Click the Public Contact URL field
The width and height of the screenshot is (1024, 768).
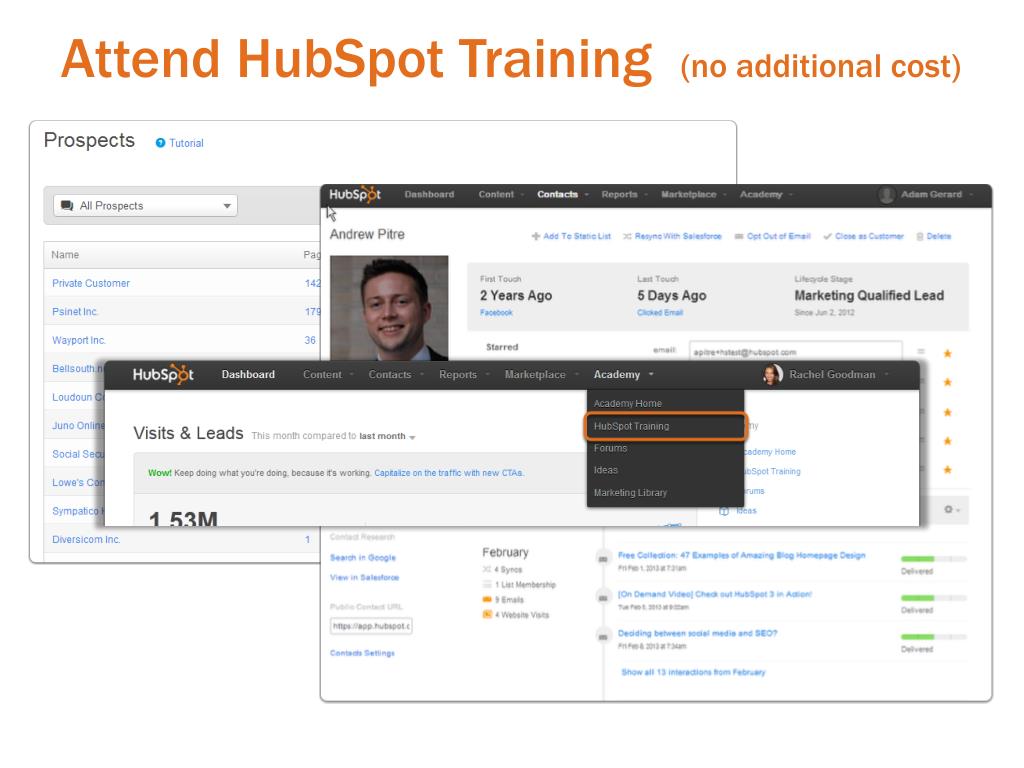(371, 626)
